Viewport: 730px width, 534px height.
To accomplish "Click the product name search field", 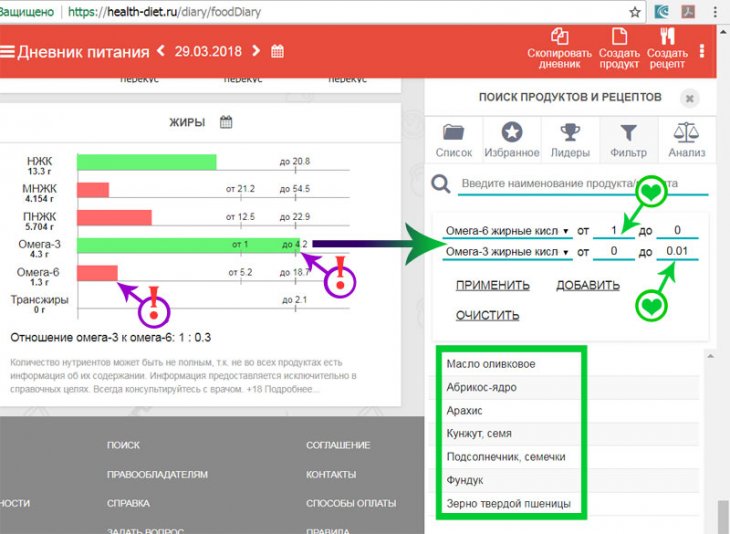I will [582, 185].
